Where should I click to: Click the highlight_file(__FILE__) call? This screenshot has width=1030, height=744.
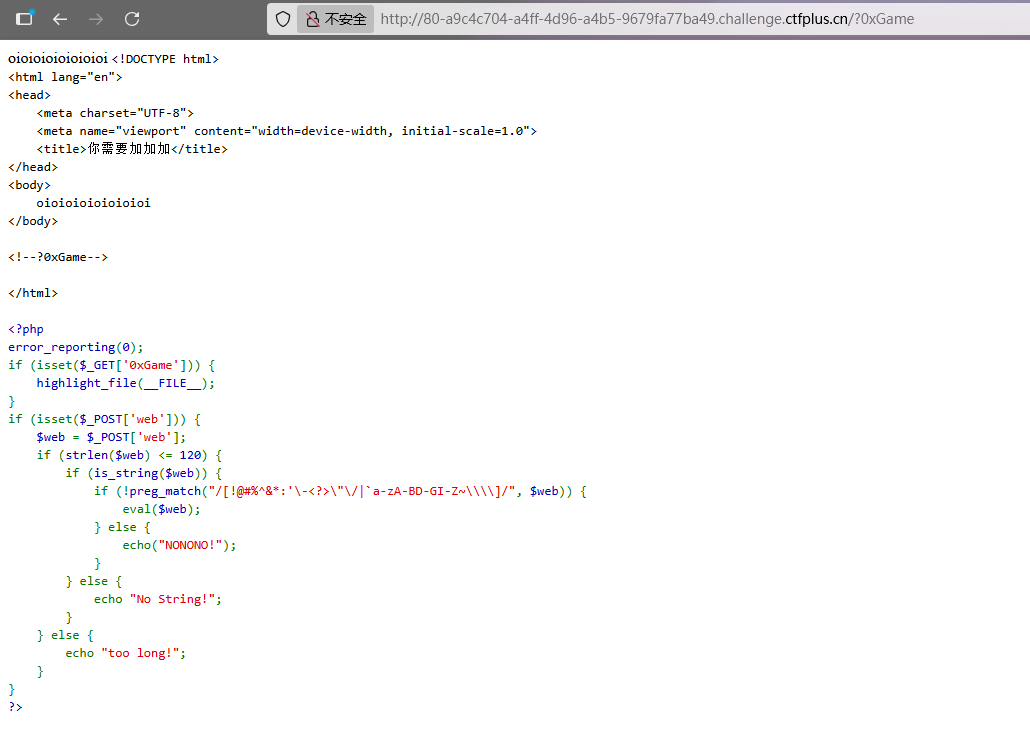click(125, 383)
